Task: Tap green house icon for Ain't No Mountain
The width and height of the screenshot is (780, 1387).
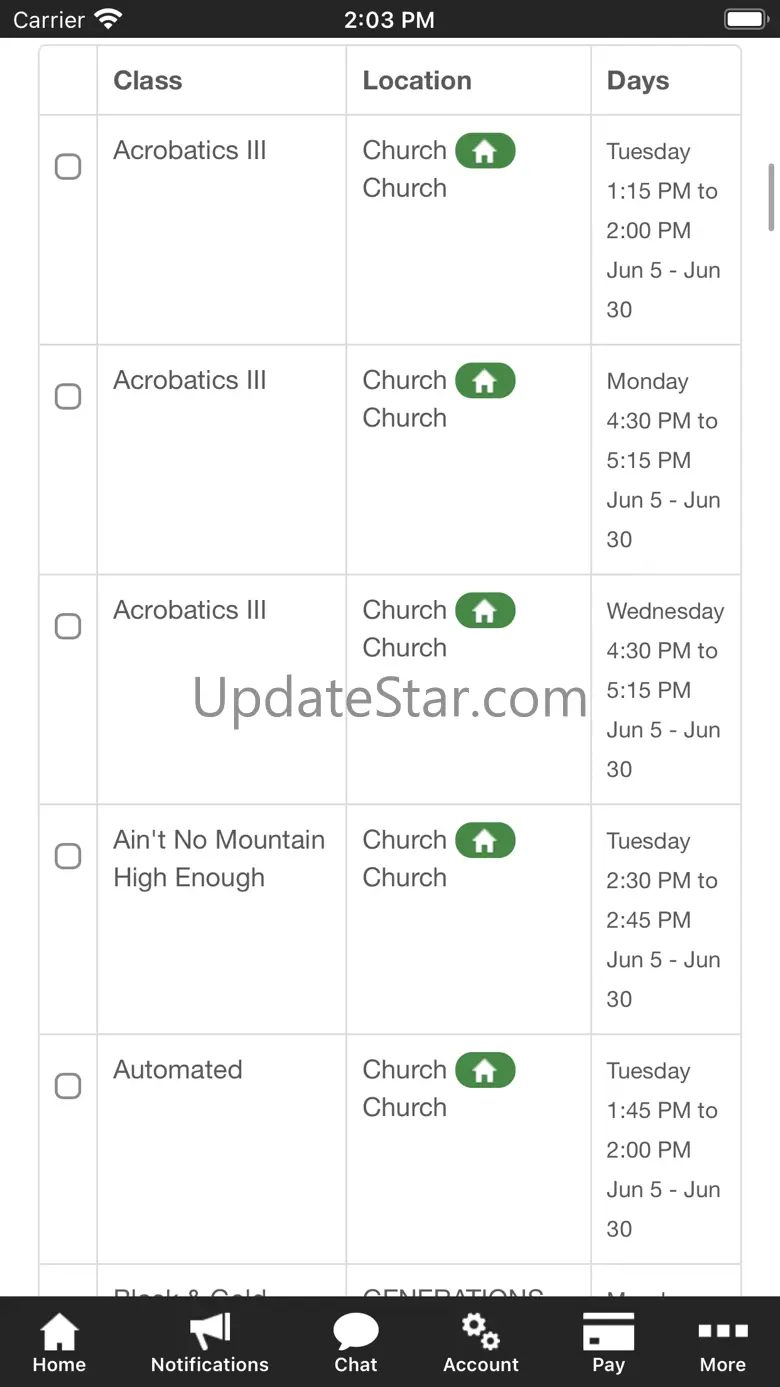Action: coord(485,841)
